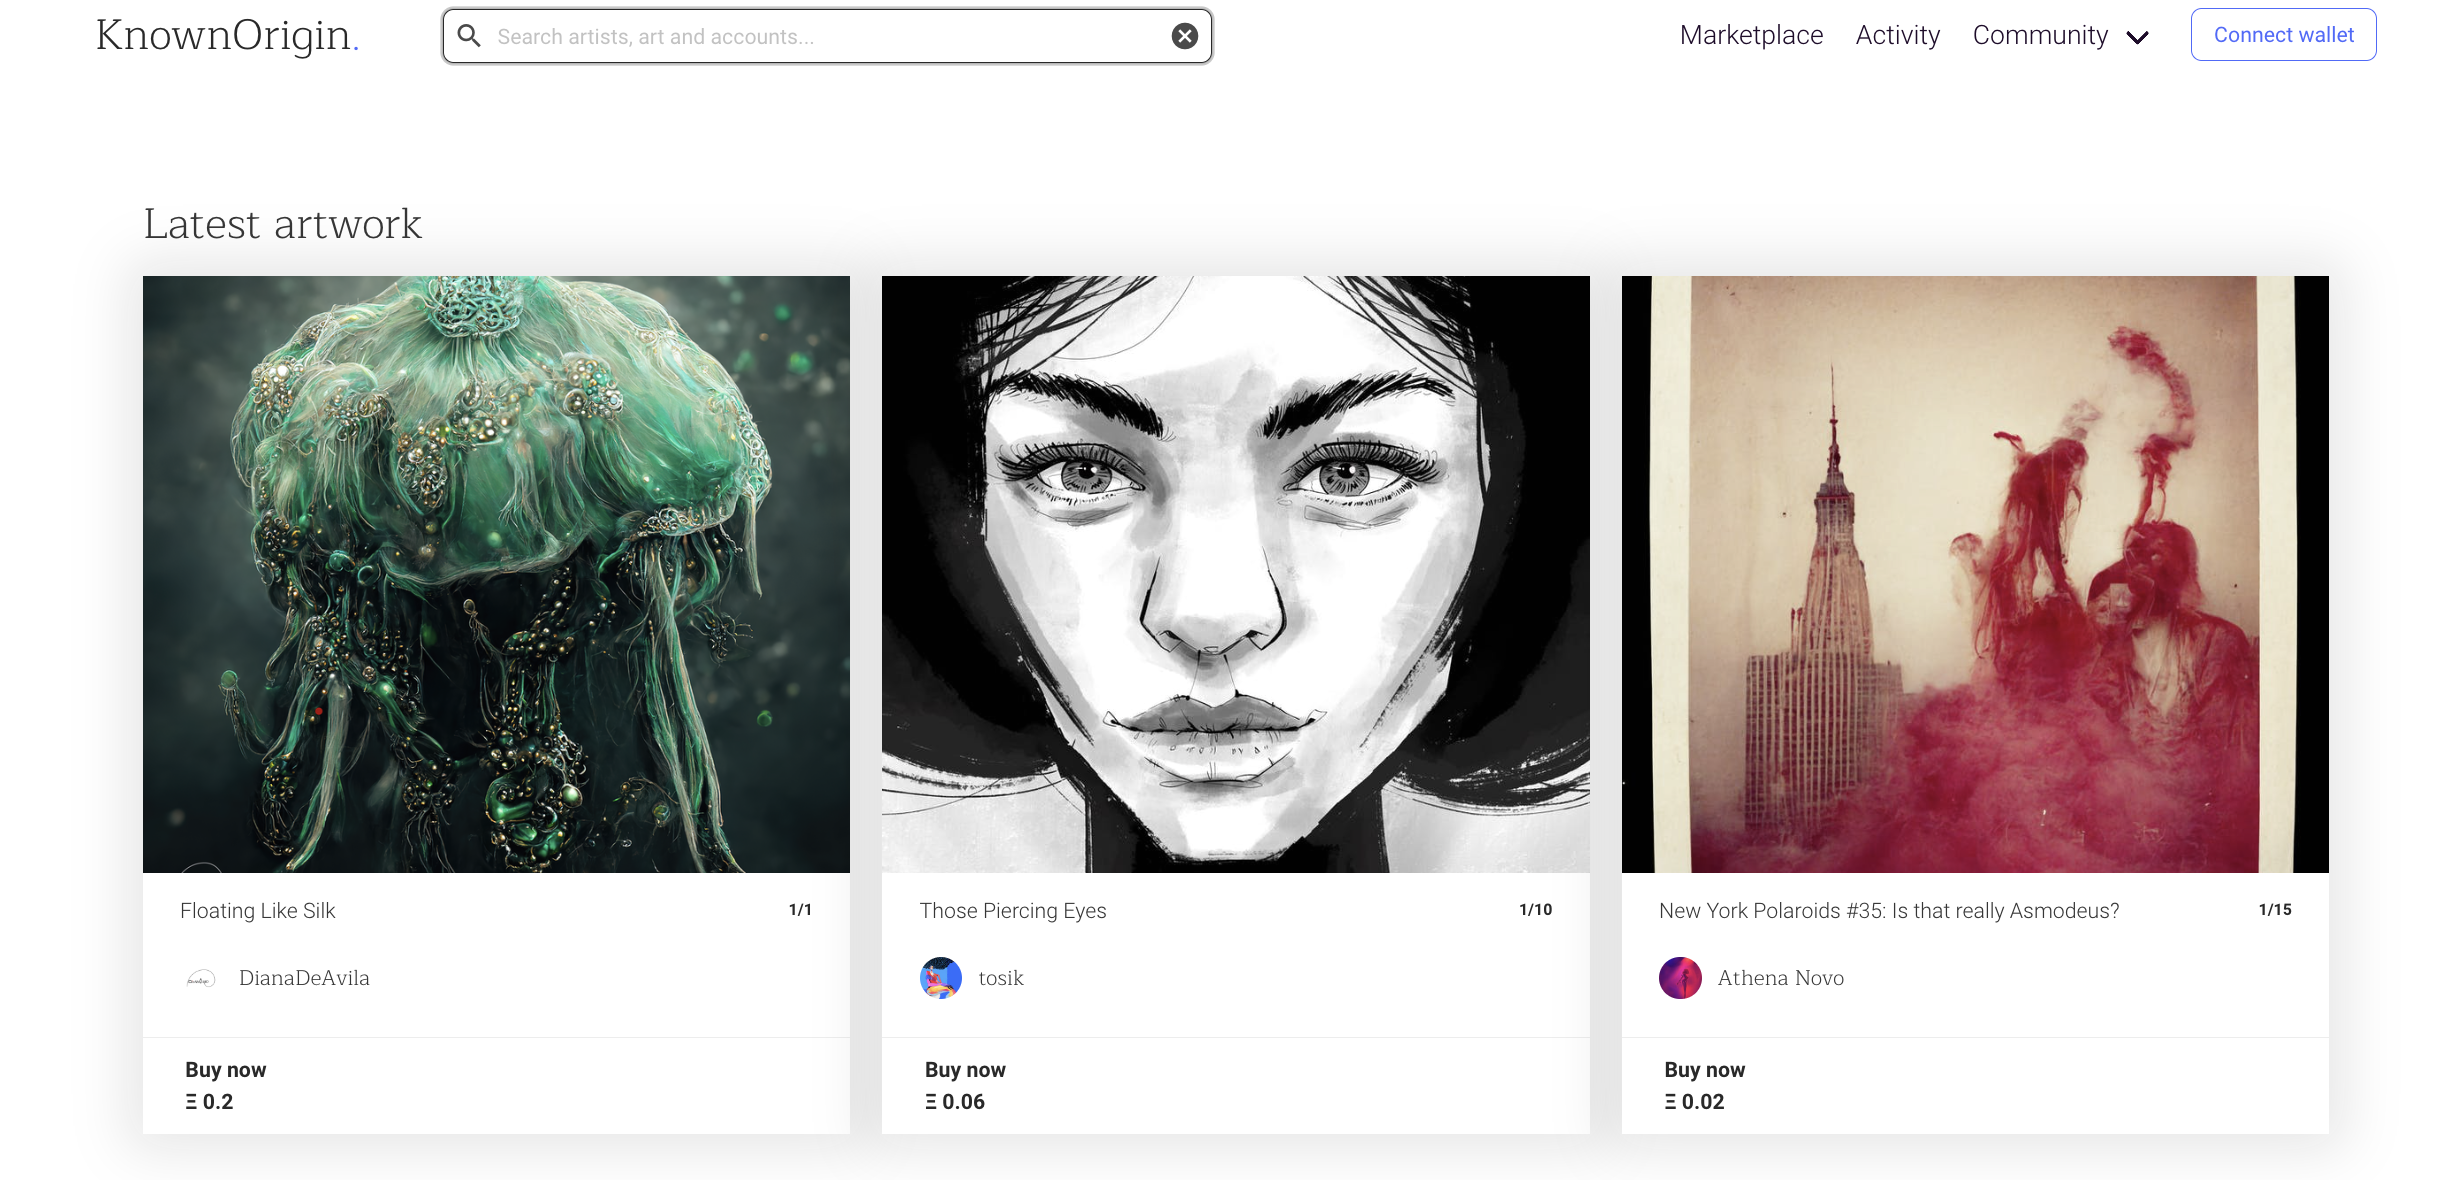Visit artist name Athena Novo
The width and height of the screenshot is (2454, 1180).
point(1780,978)
